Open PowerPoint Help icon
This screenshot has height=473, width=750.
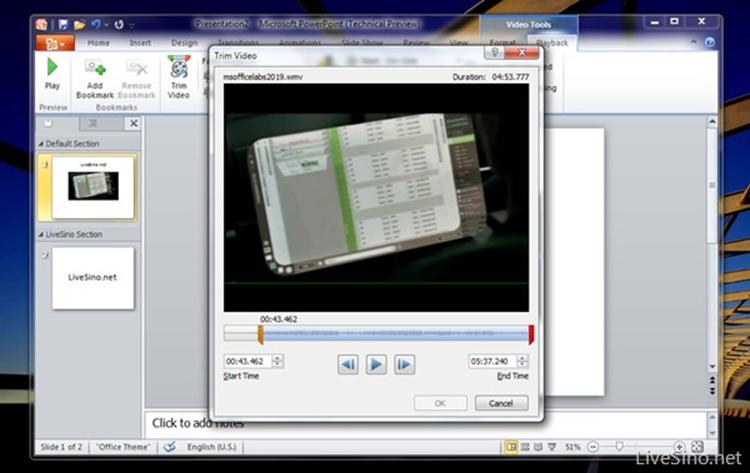(710, 43)
